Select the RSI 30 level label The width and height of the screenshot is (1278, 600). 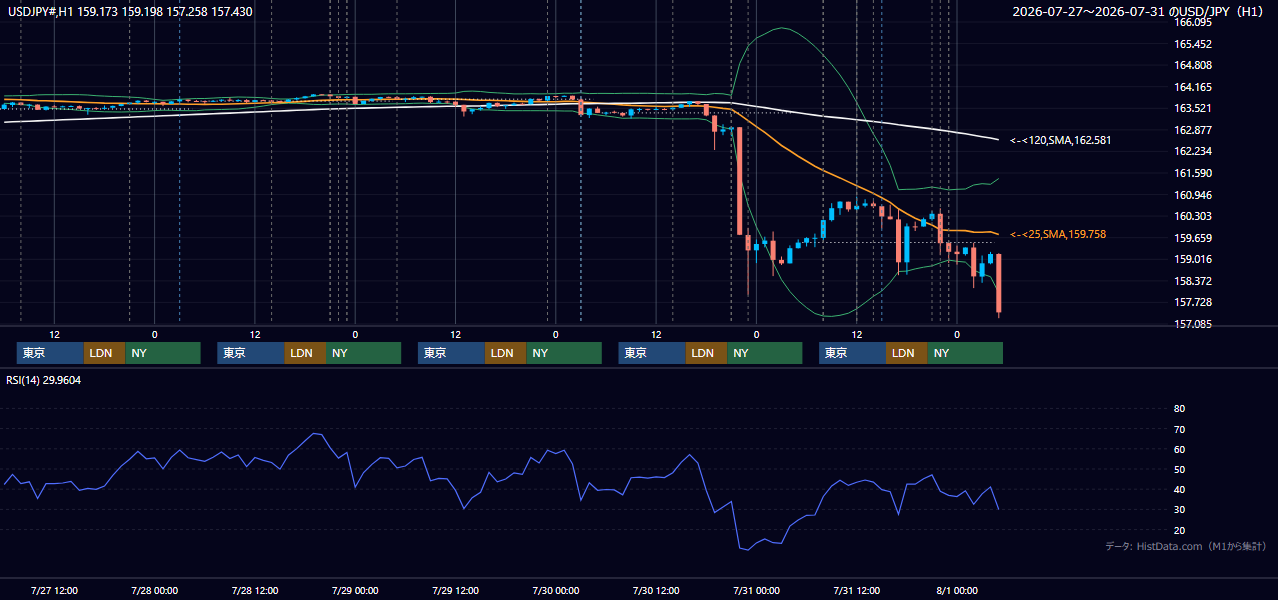[1179, 509]
